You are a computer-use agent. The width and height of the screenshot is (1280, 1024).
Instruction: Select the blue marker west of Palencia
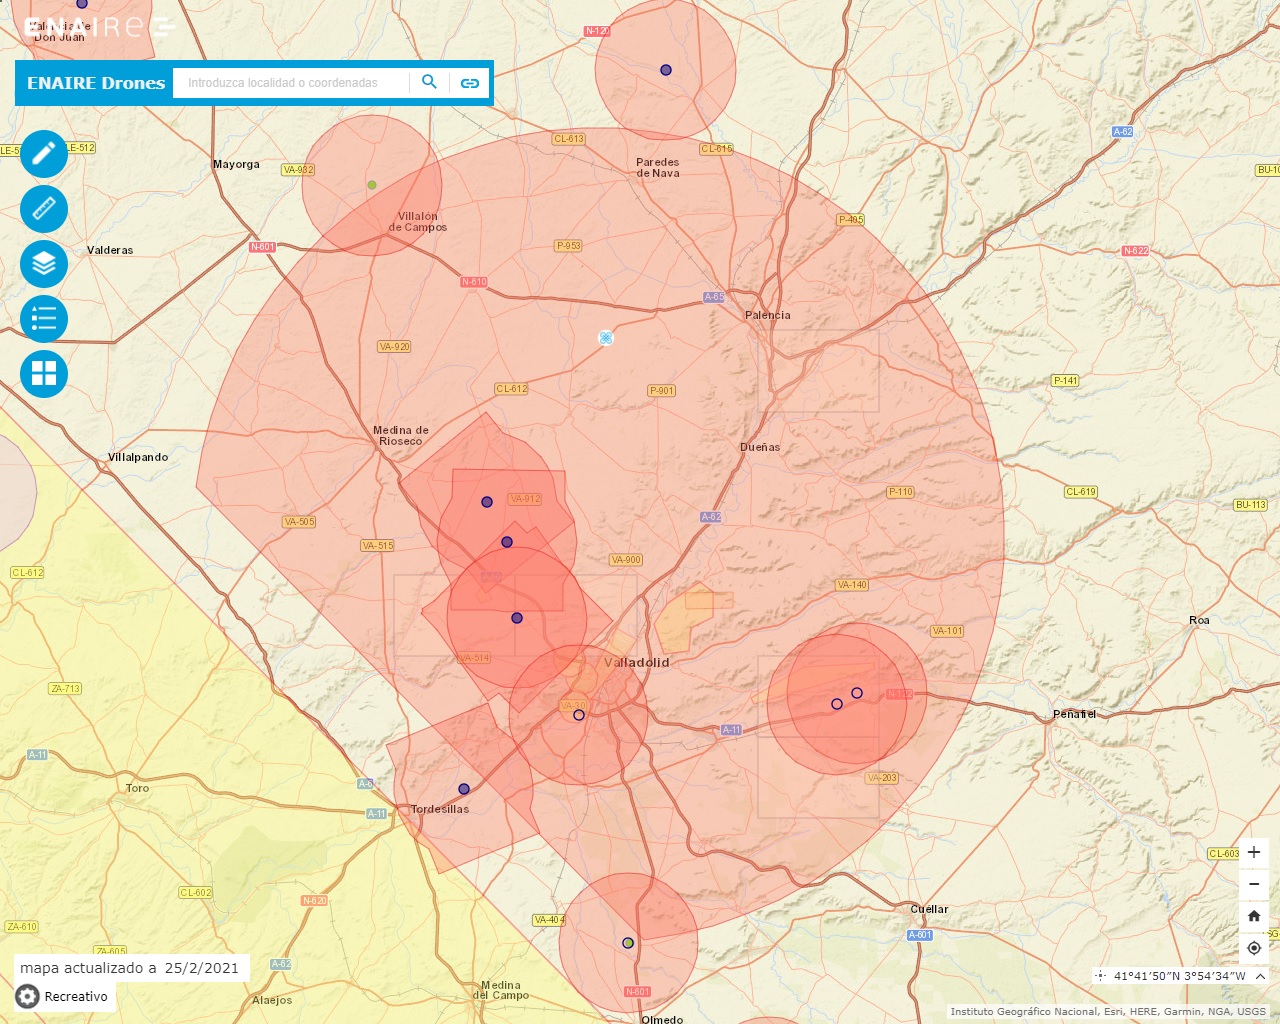point(605,338)
